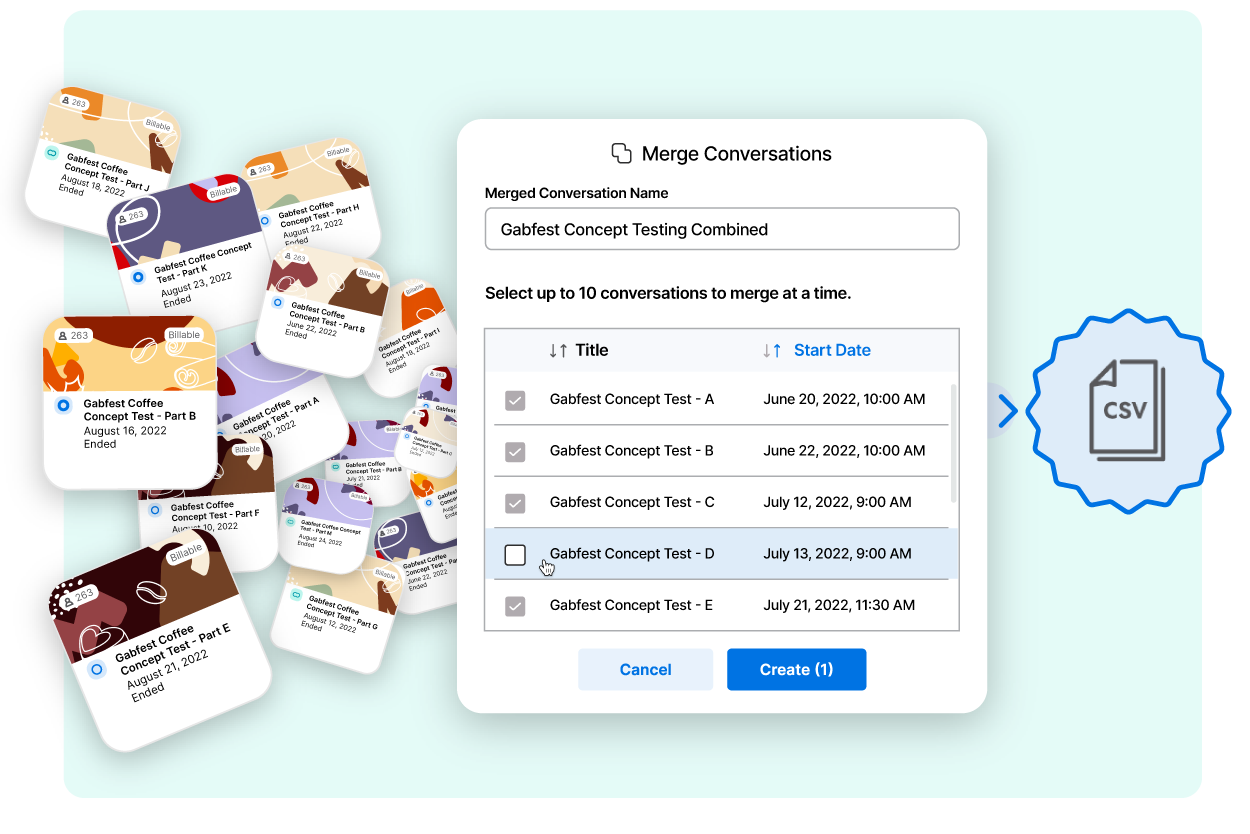1250x834 pixels.
Task: Click the status icon on Part E card
Action: point(97,669)
